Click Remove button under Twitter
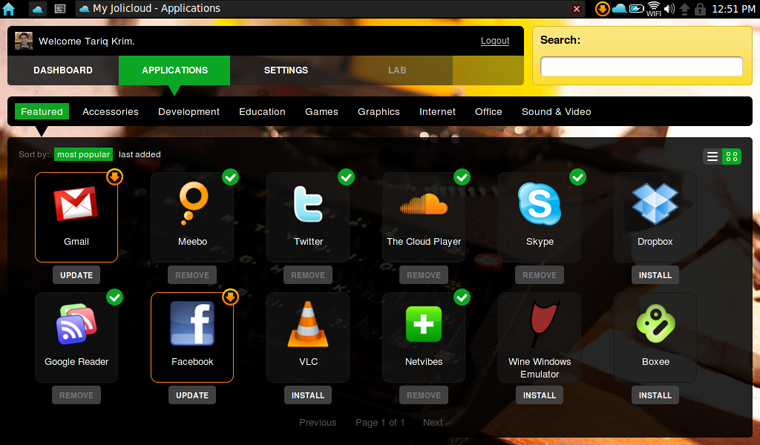This screenshot has width=760, height=445. [308, 275]
